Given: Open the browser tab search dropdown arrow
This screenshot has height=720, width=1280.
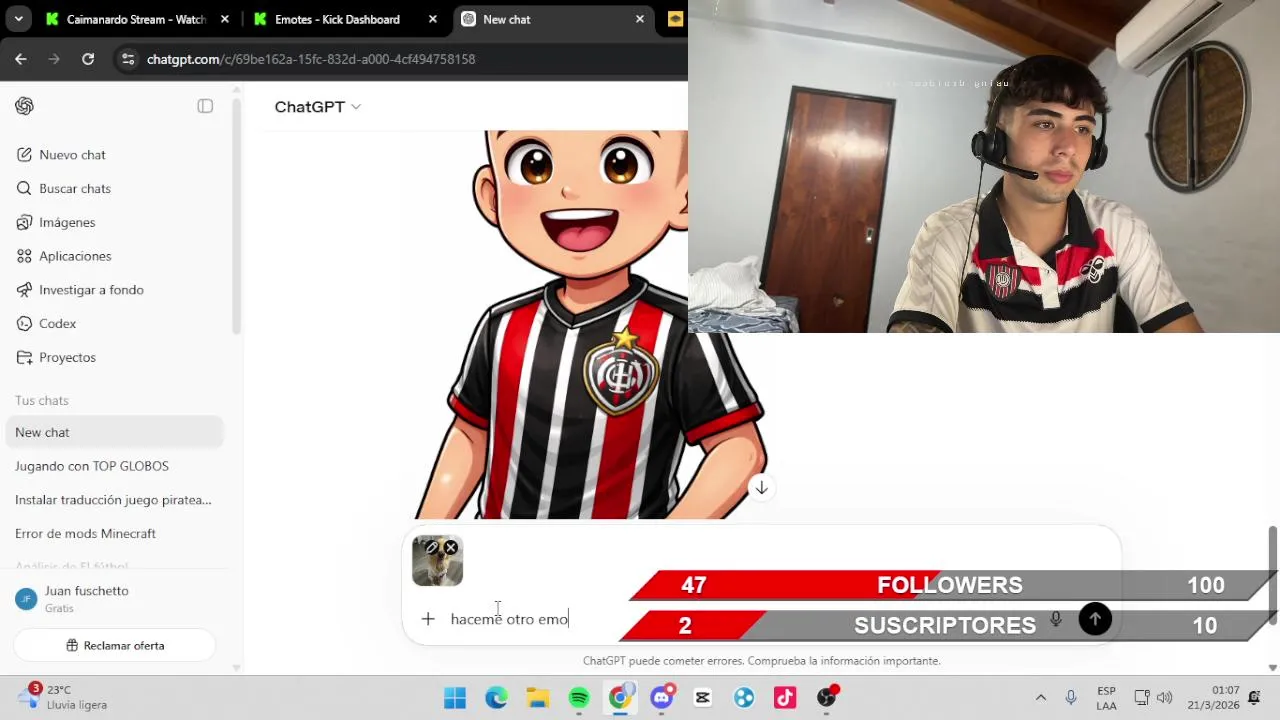Looking at the screenshot, I should [x=18, y=19].
